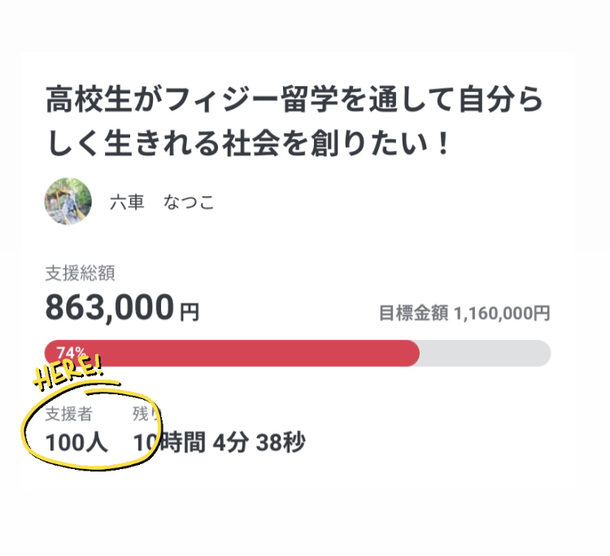Click the 残り remaining-time label

pos(146,412)
